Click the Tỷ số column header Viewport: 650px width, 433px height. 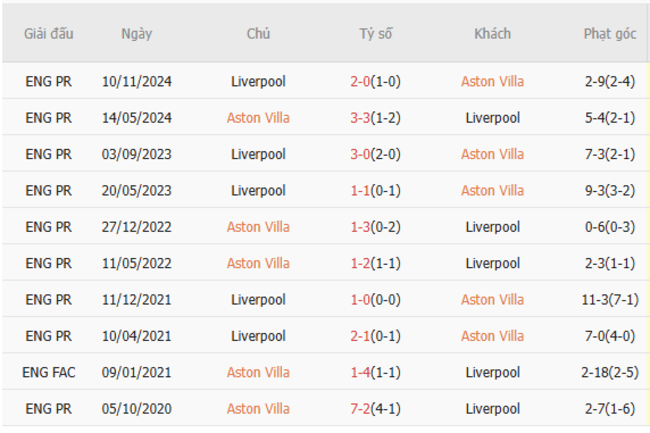[376, 33]
